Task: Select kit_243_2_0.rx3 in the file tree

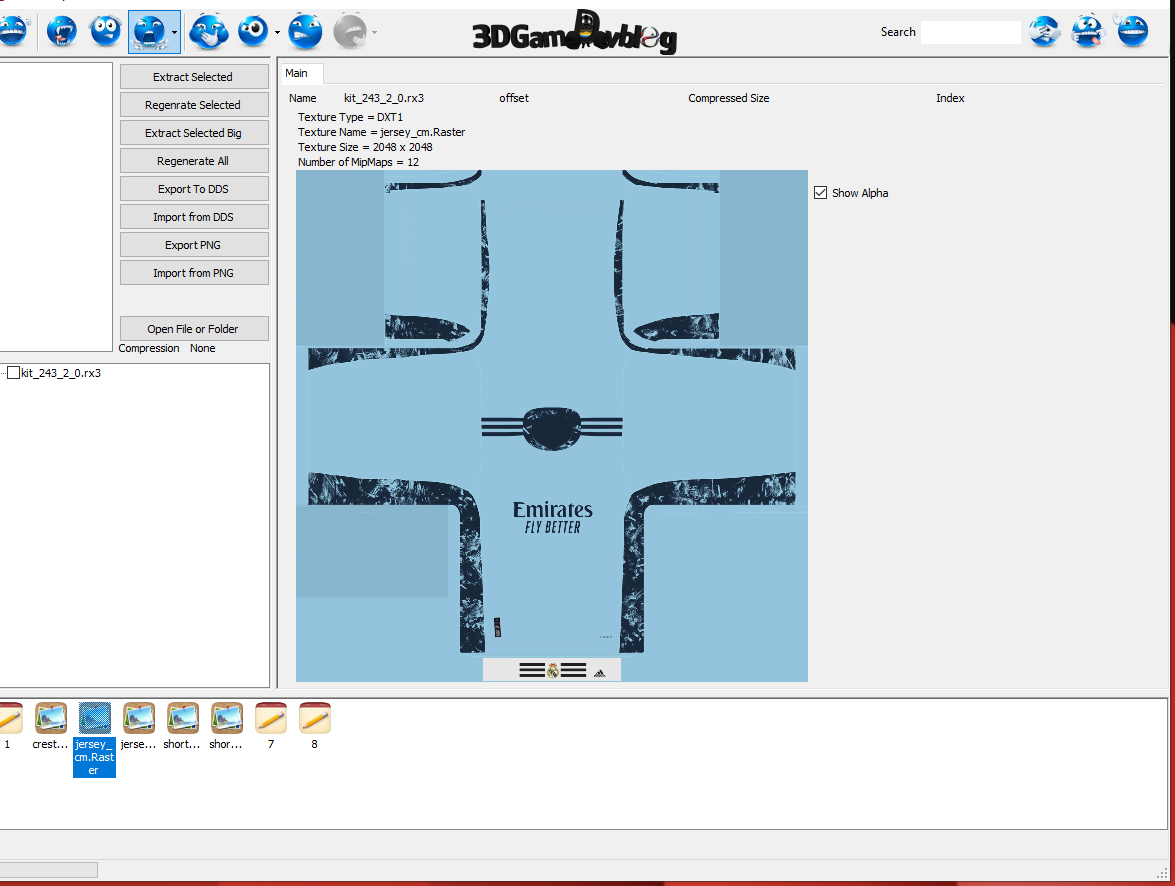Action: [61, 373]
